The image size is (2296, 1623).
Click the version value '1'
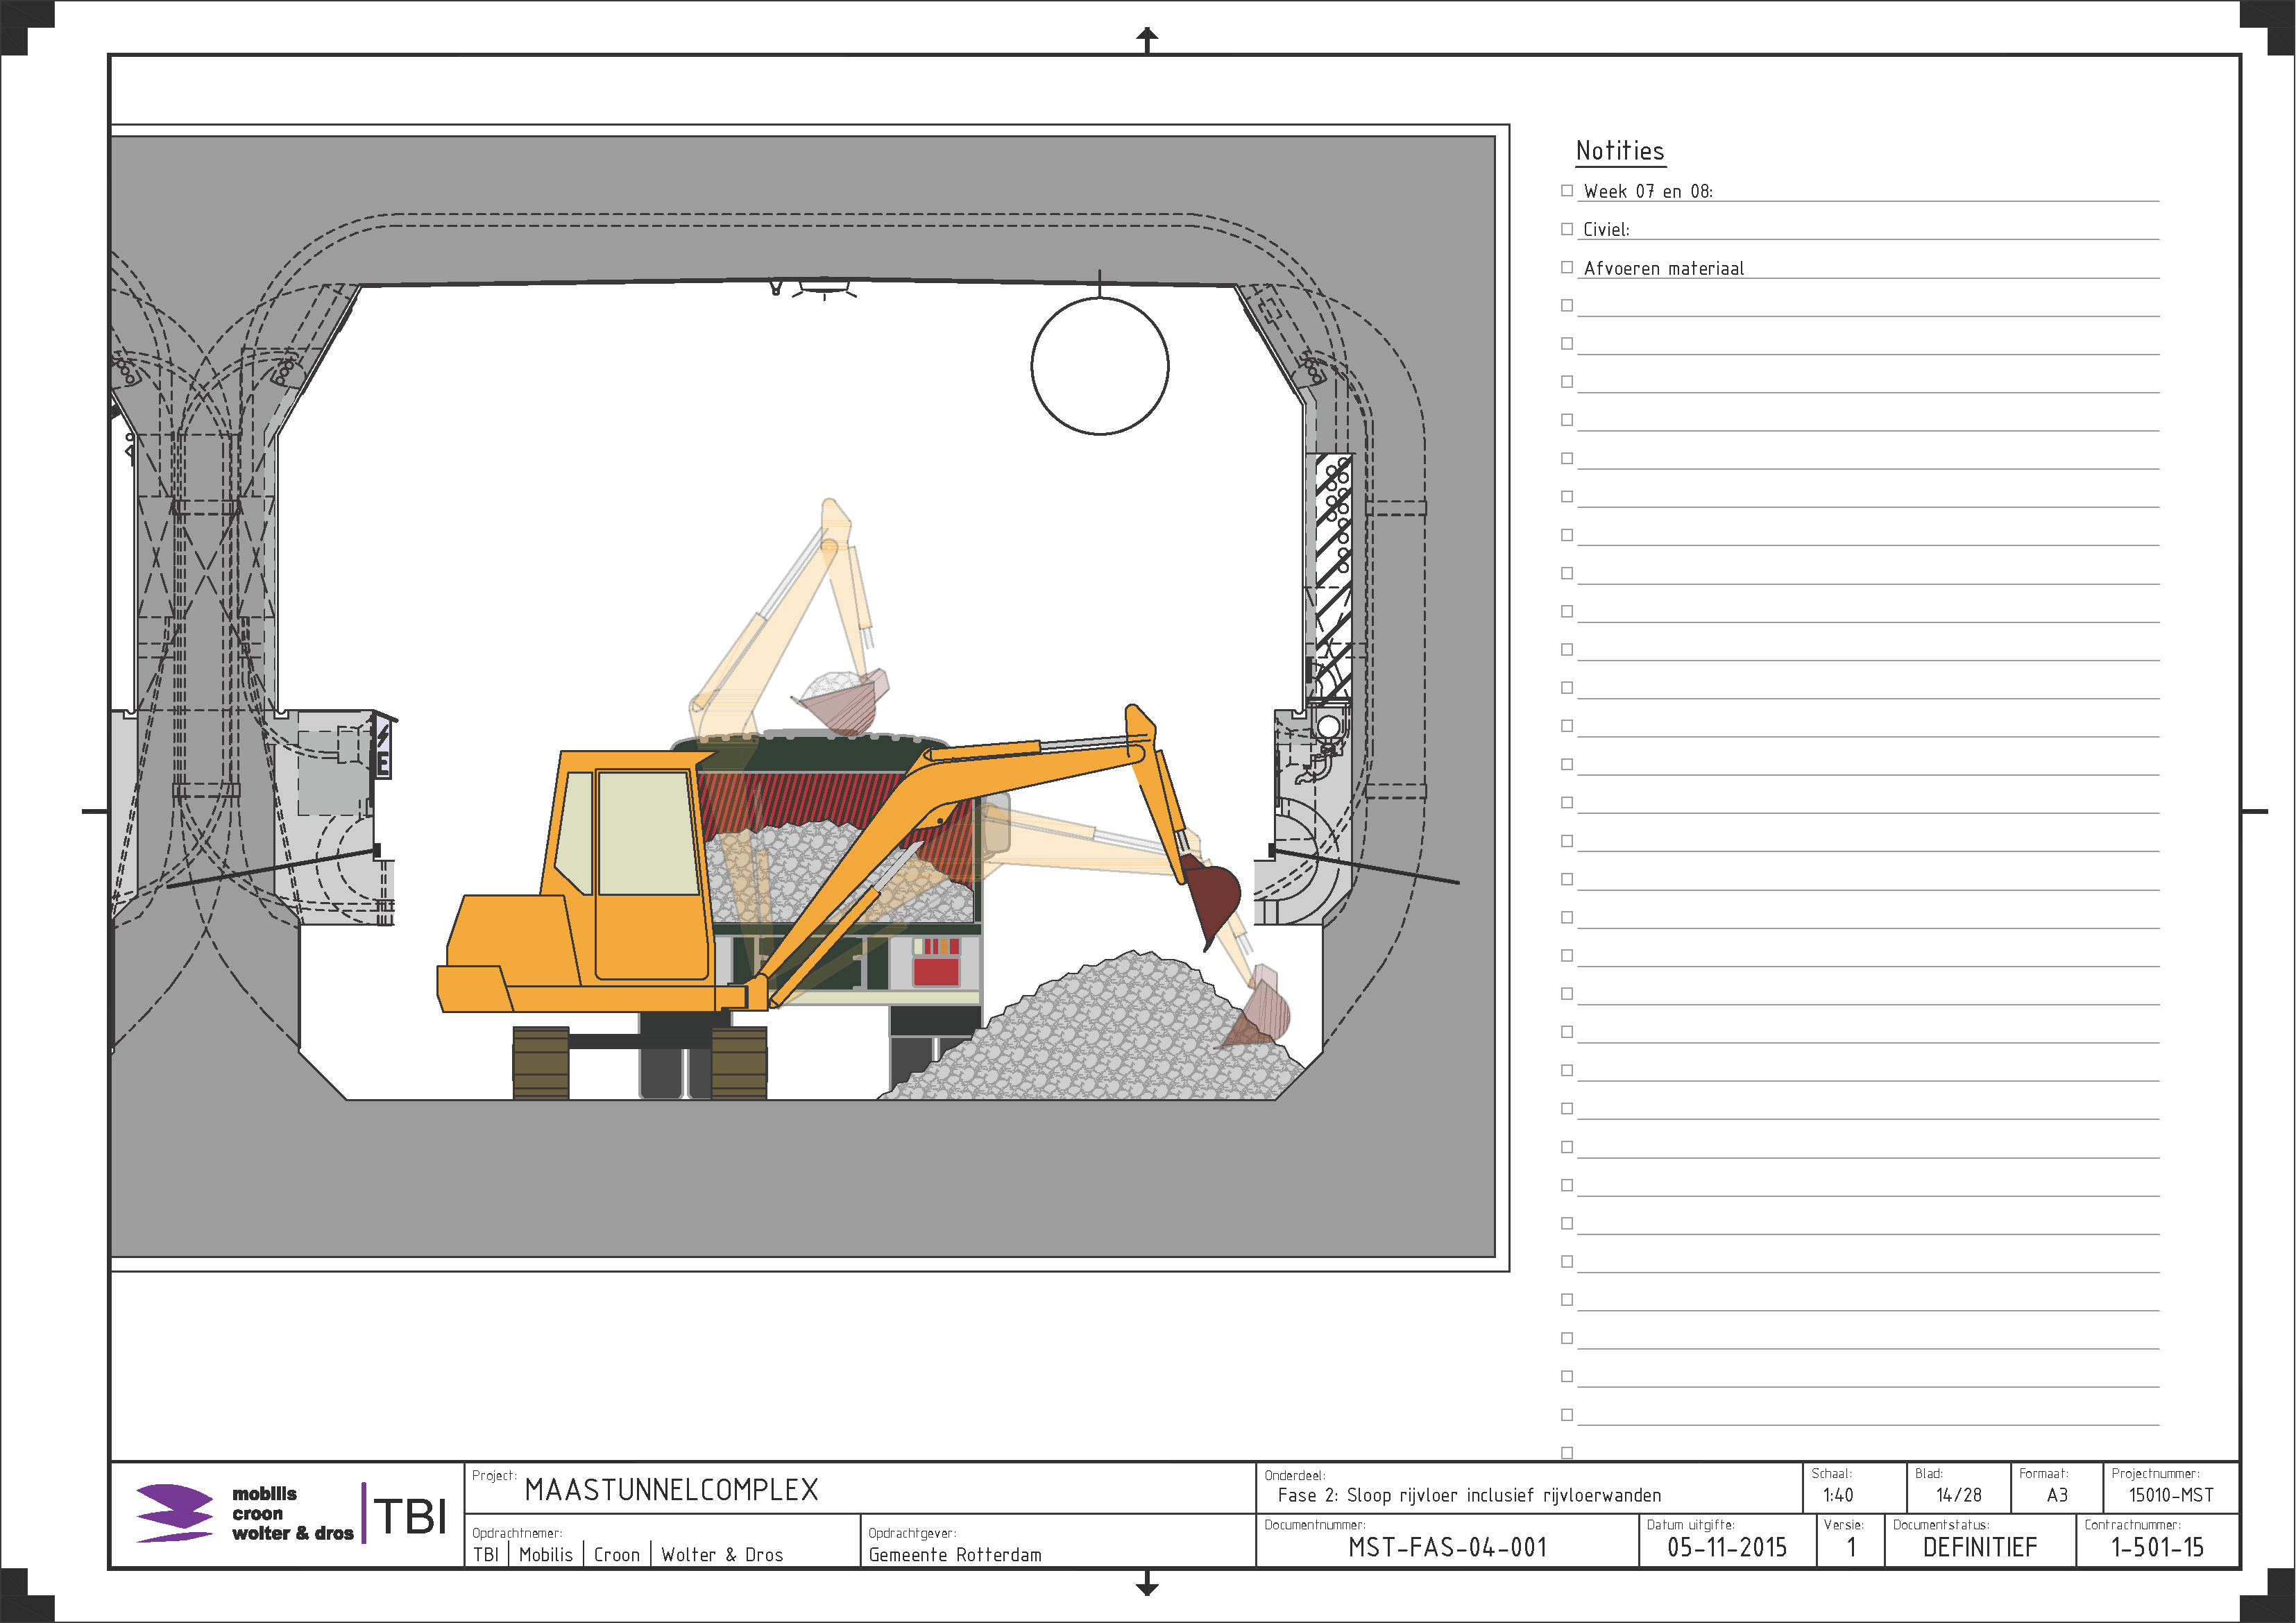1851,1548
